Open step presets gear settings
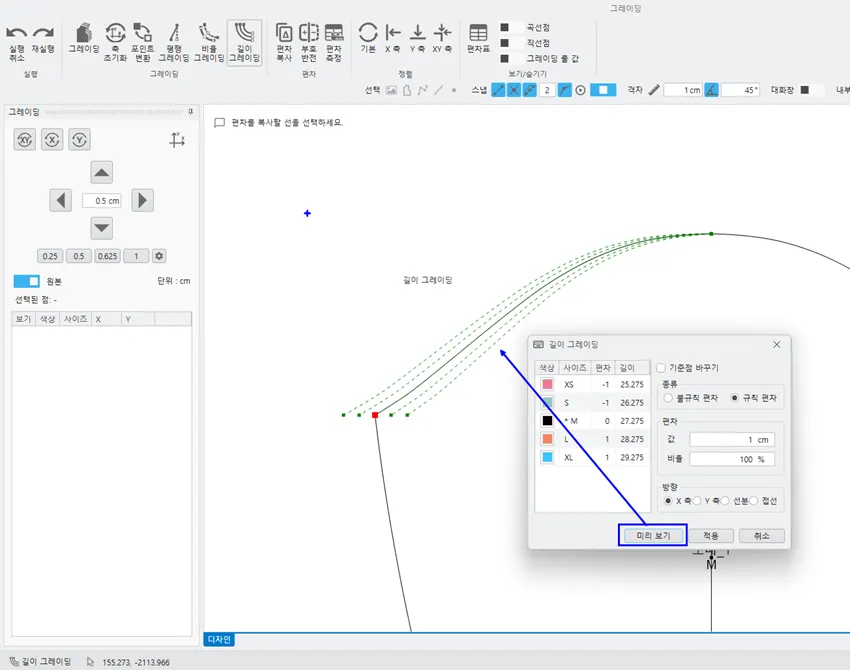850x670 pixels. [x=159, y=256]
